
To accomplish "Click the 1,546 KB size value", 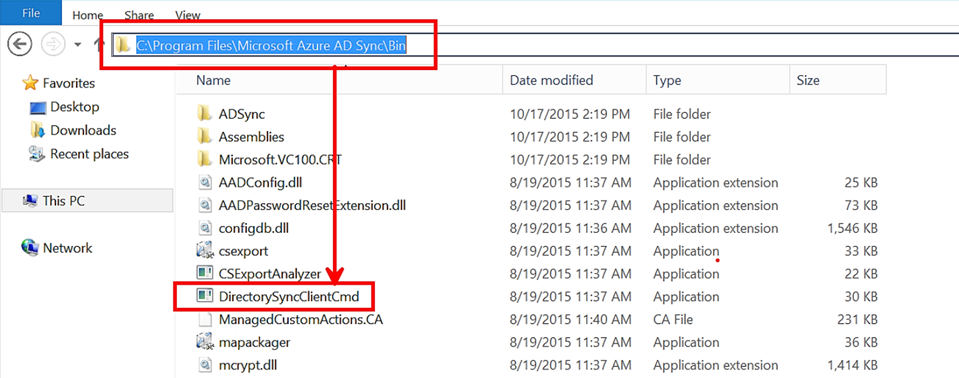I will [x=854, y=228].
